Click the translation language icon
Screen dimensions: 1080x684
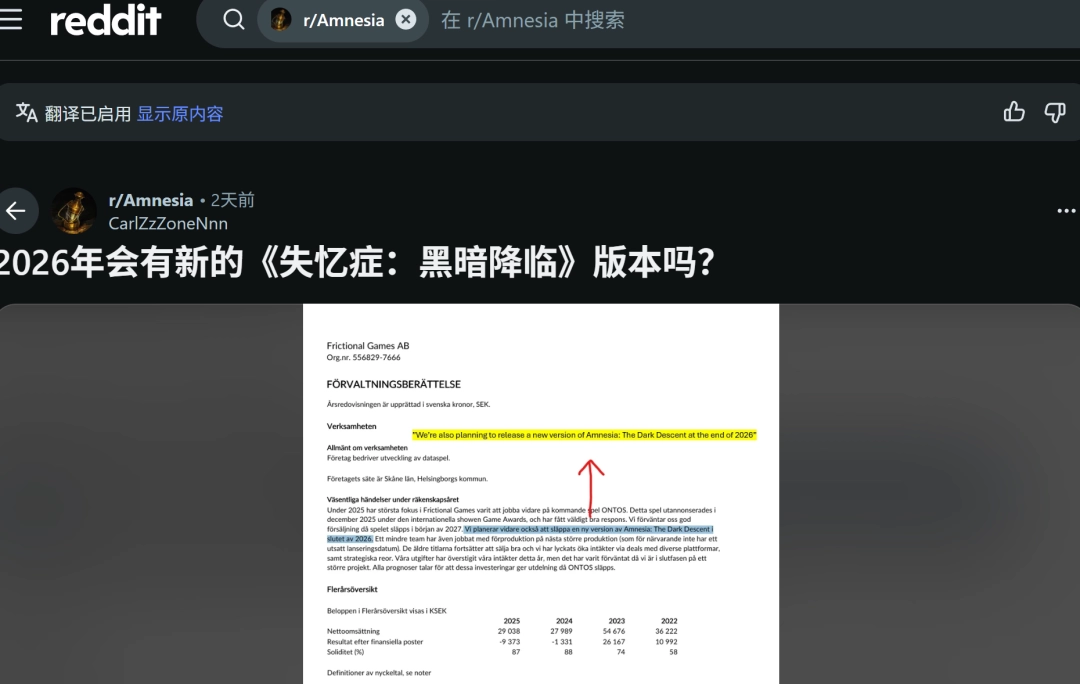point(26,113)
